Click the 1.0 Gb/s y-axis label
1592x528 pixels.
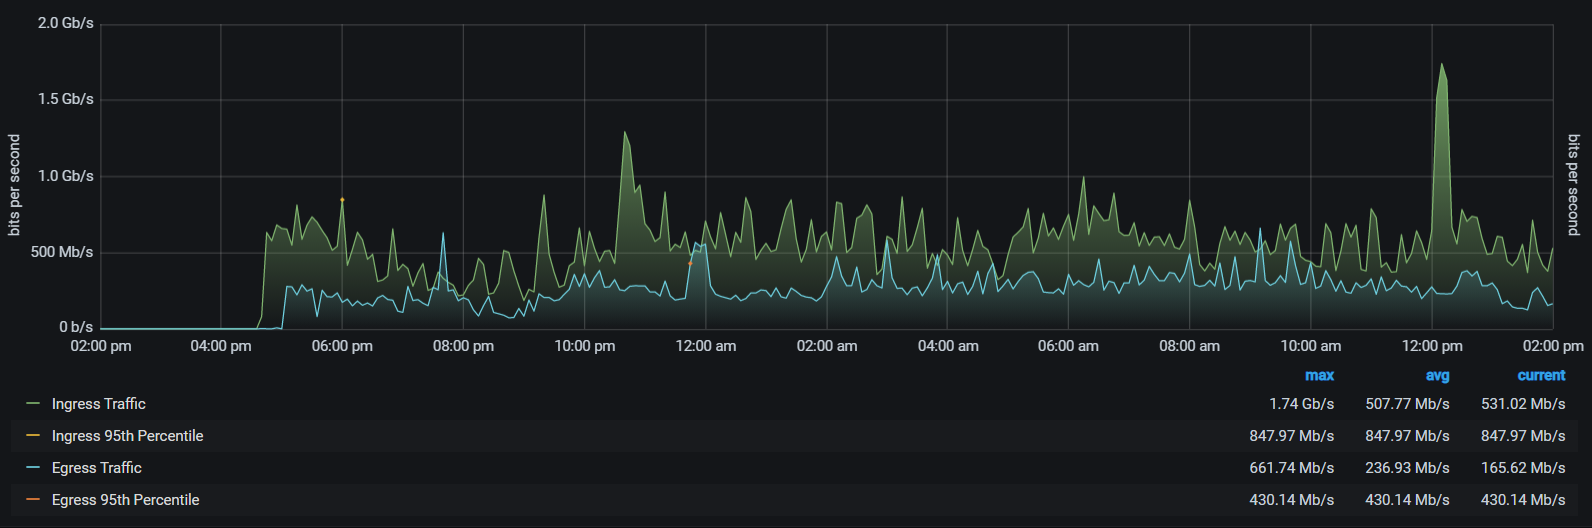click(x=66, y=176)
